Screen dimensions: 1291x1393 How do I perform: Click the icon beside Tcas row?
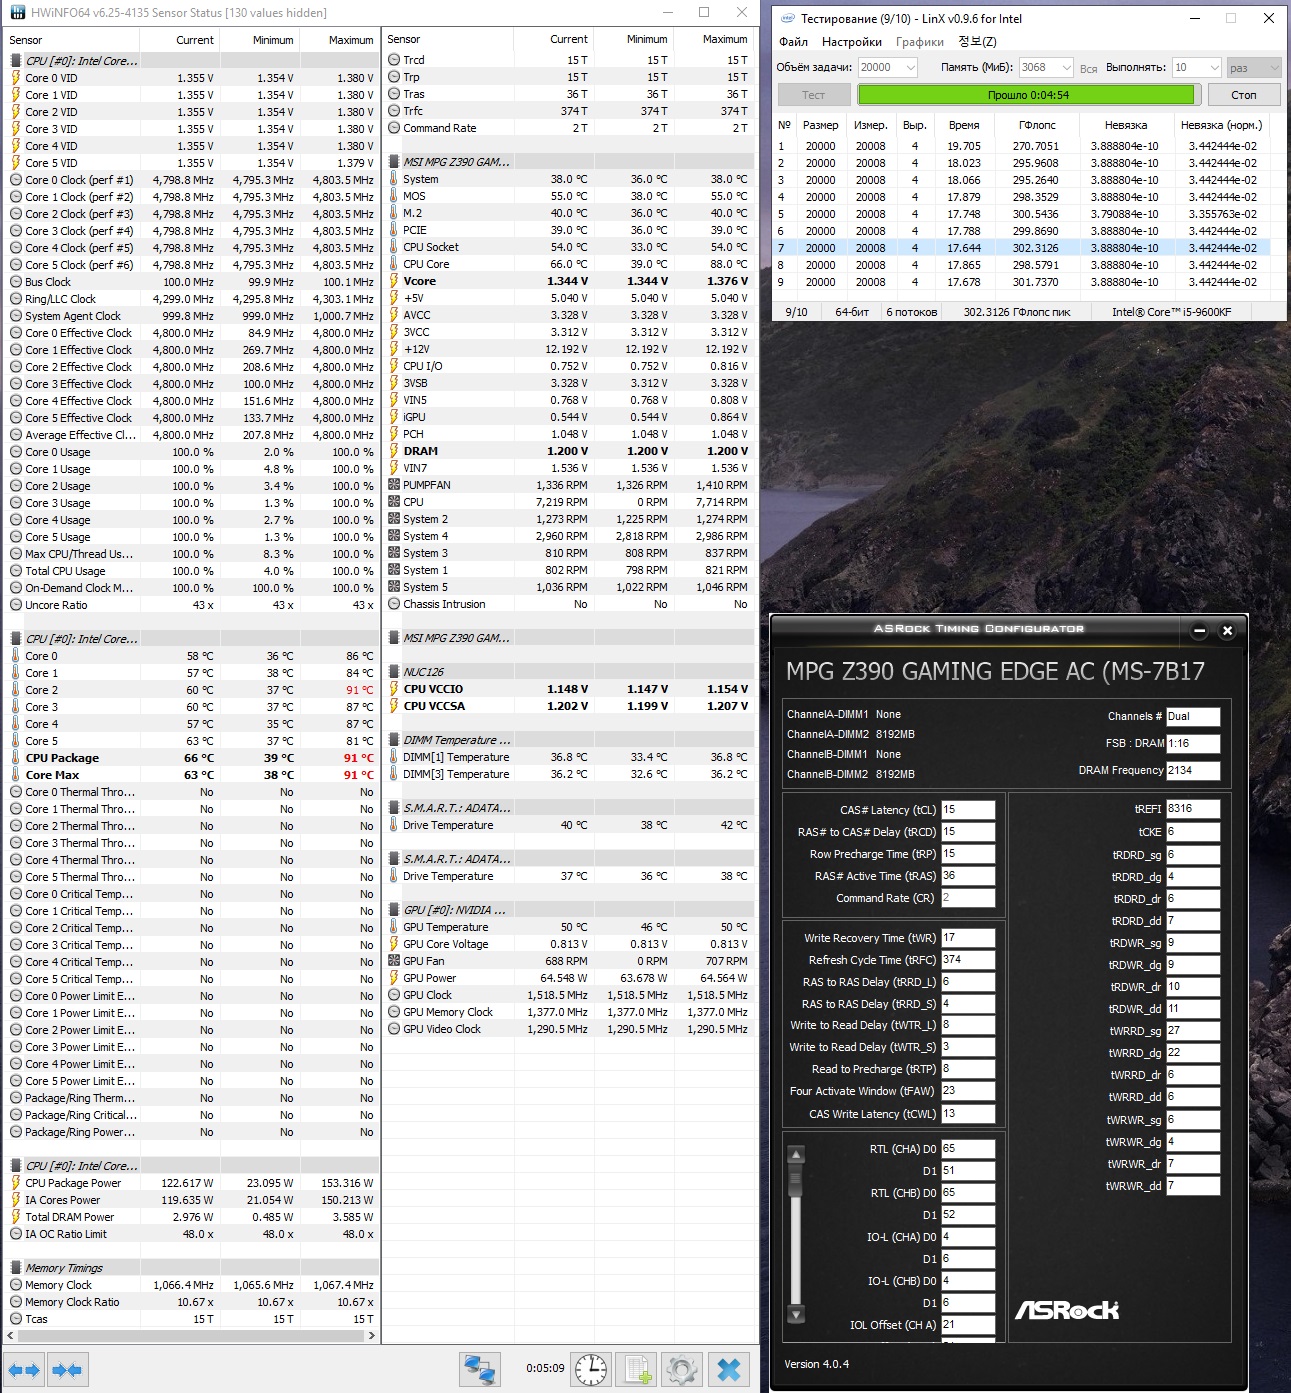pos(16,1319)
